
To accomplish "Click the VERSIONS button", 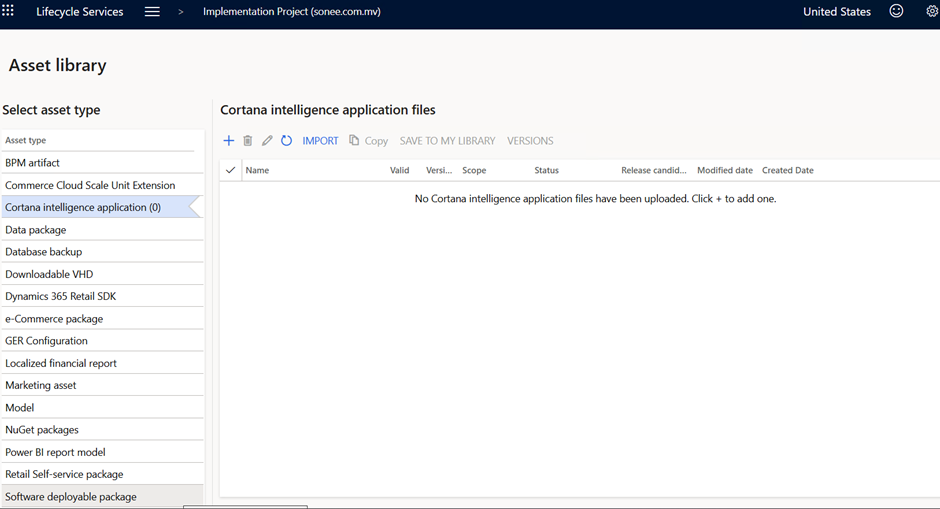I will (x=530, y=141).
